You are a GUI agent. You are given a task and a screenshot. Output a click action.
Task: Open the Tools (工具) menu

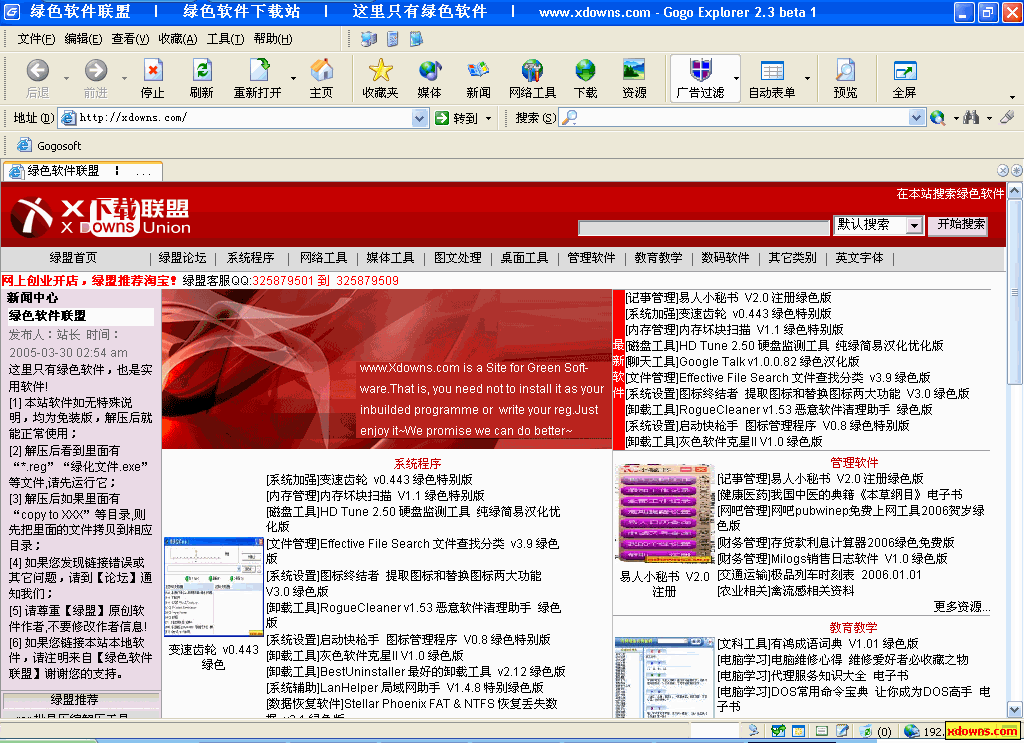tap(225, 39)
